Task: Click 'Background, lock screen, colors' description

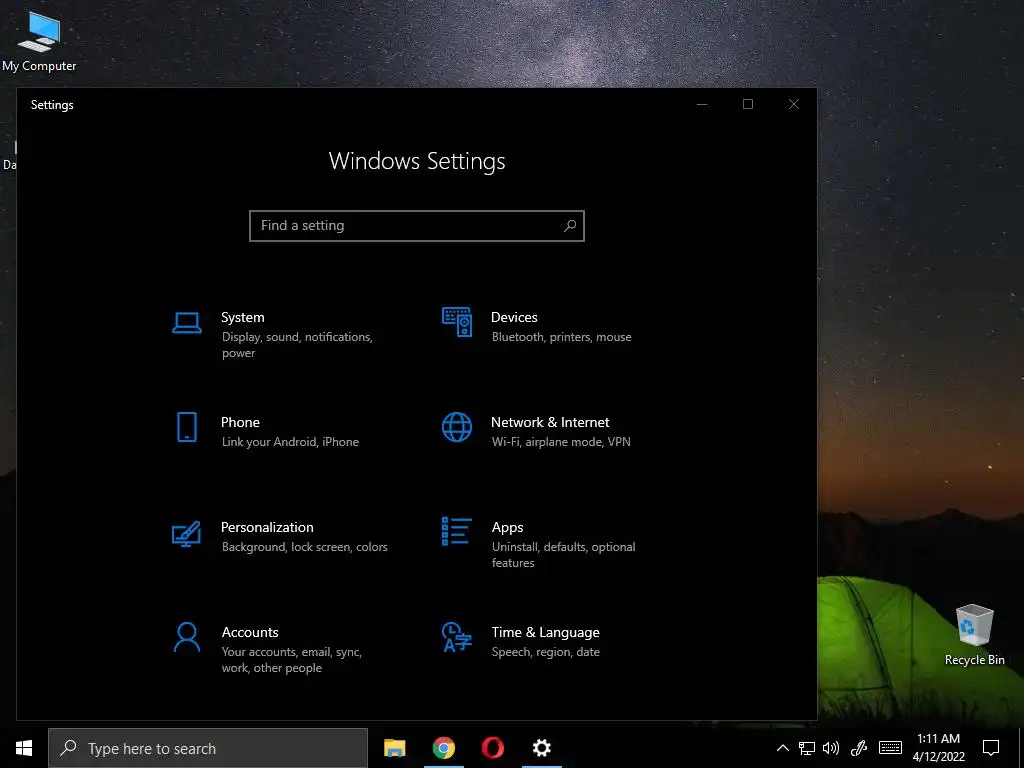Action: coord(304,547)
